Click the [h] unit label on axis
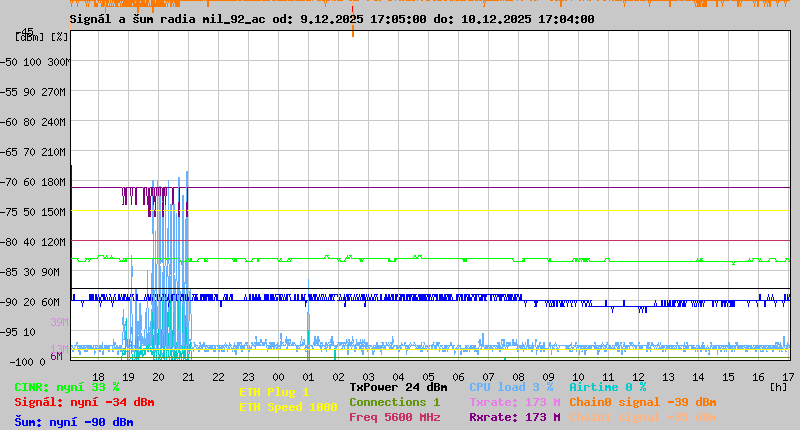Image resolution: width=800 pixels, height=430 pixels. (778, 384)
